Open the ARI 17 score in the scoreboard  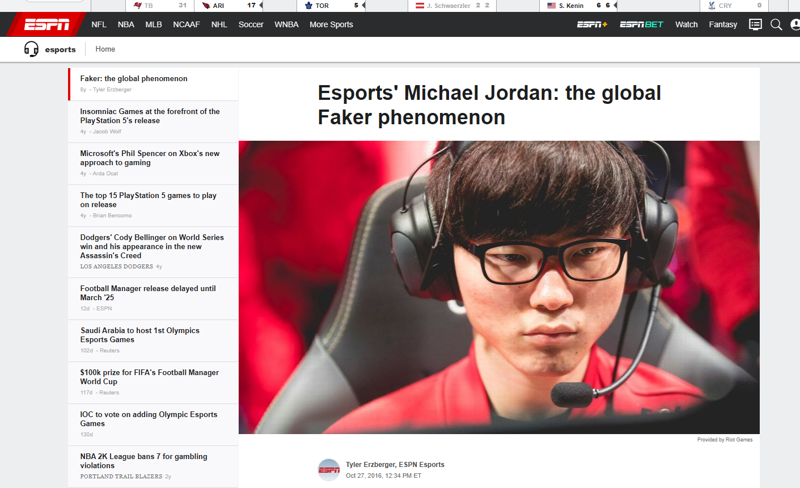pyautogui.click(x=229, y=6)
